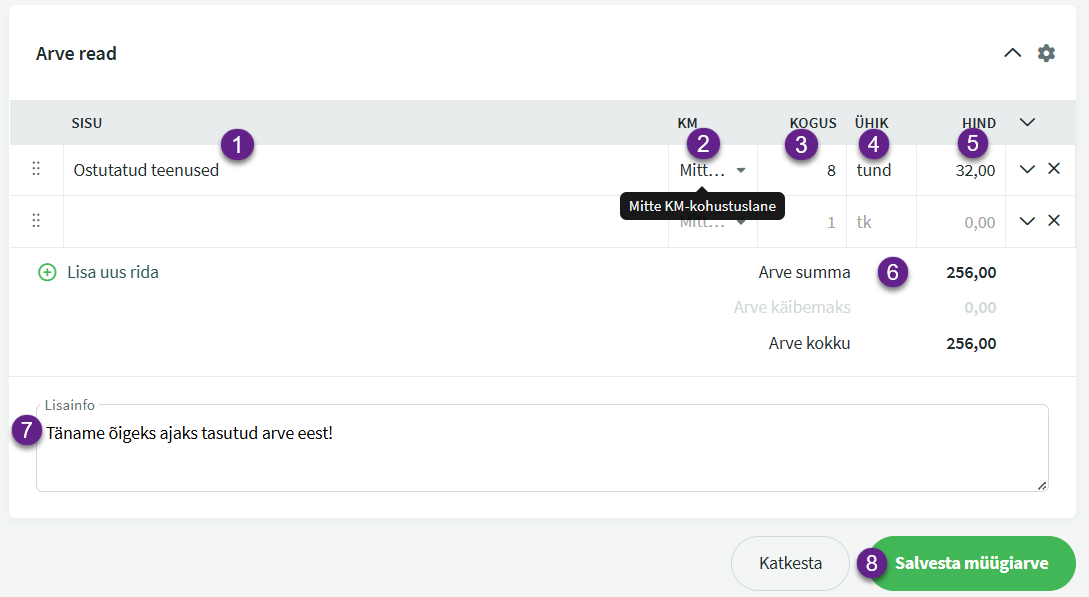Click into the Lisainfo text area
1089x597 pixels.
tap(540, 455)
